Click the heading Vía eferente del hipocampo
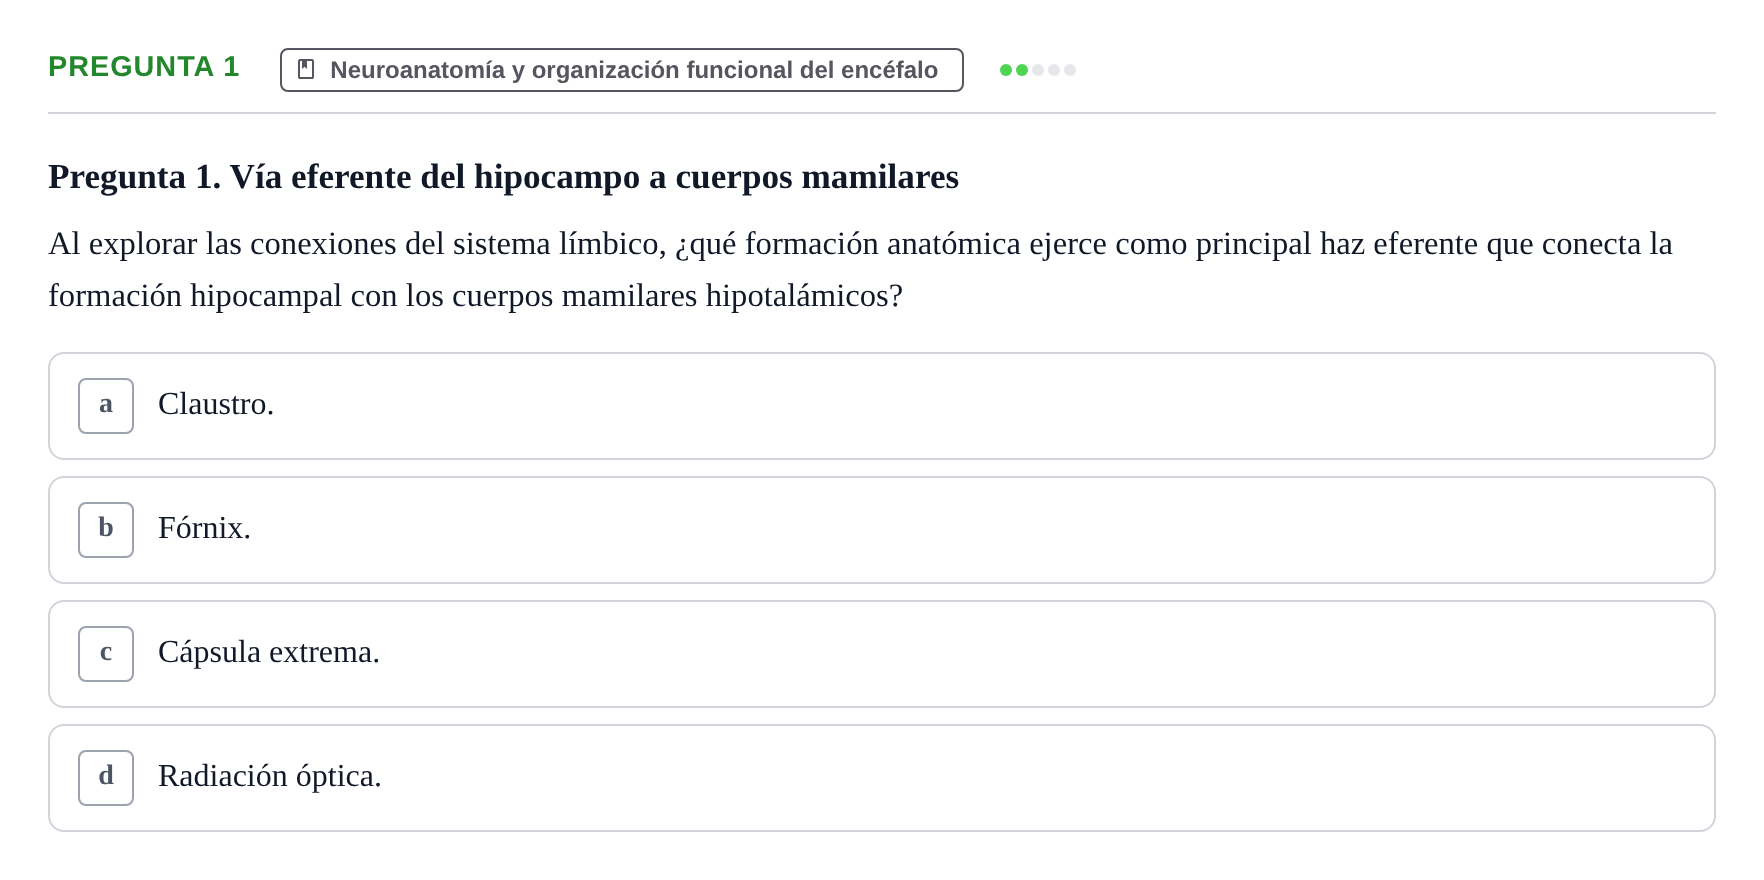 (503, 177)
